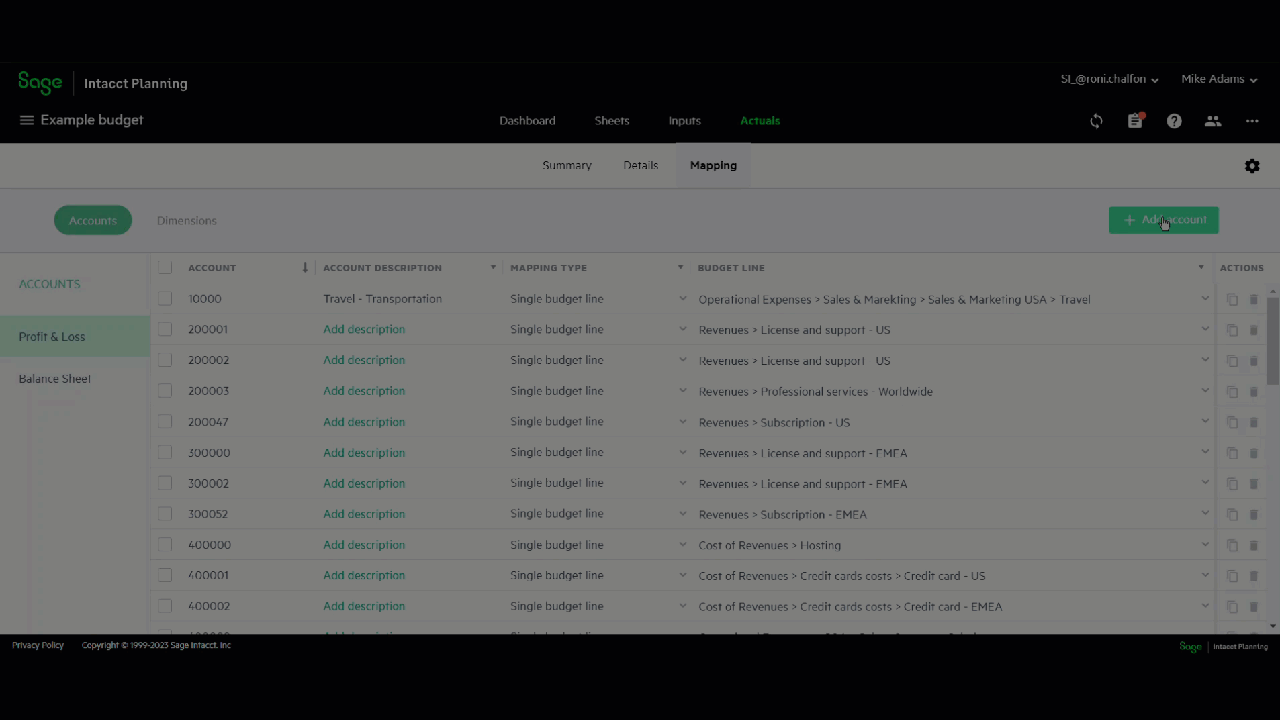Image resolution: width=1280 pixels, height=720 pixels.
Task: Select Profit & Loss in sidebar
Action: [x=75, y=337]
